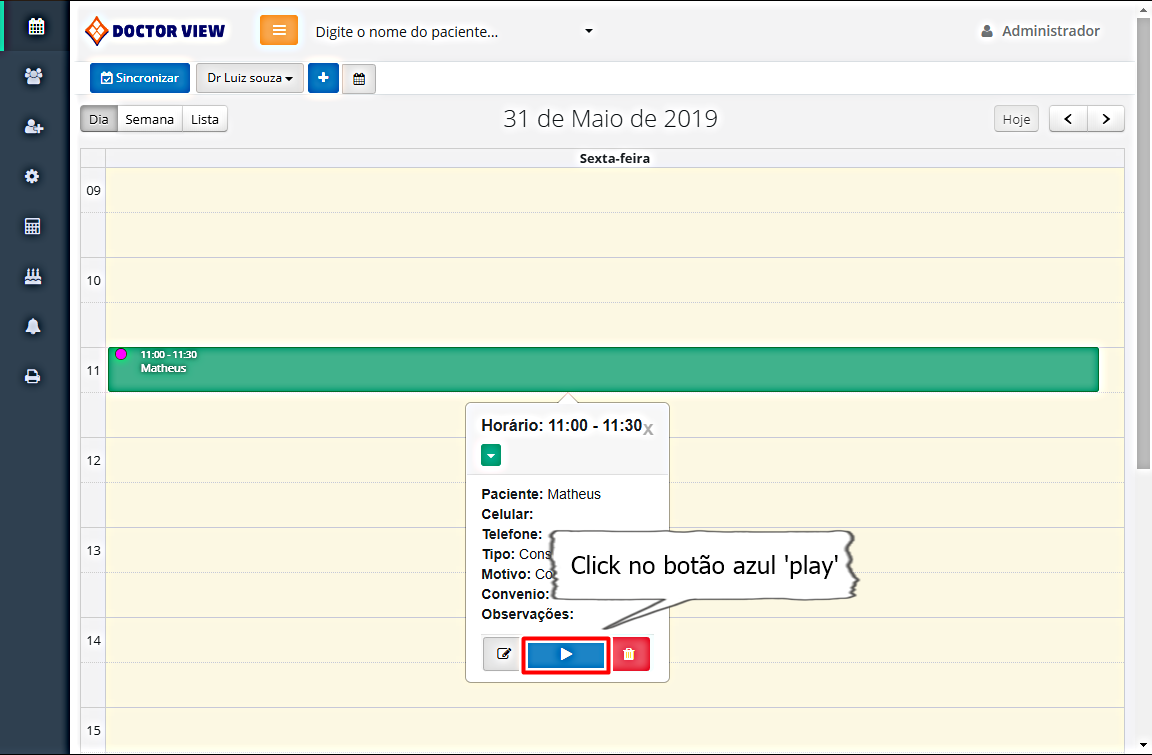Switch to Lista view

pyautogui.click(x=205, y=119)
